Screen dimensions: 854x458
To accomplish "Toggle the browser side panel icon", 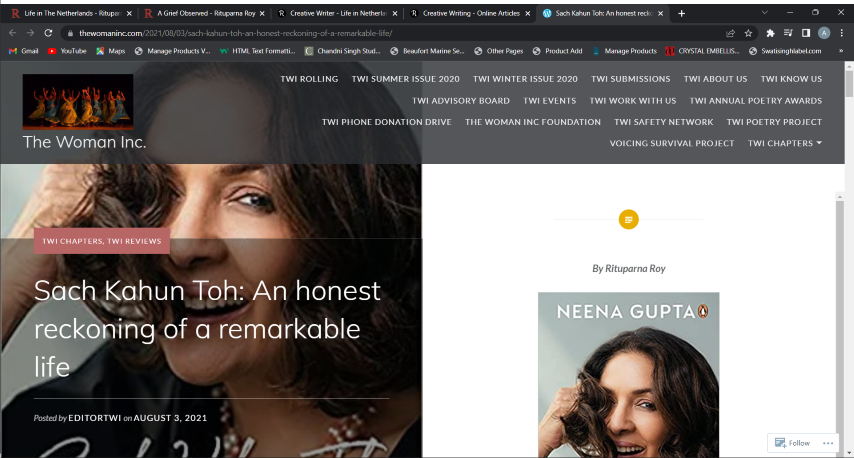I will pyautogui.click(x=806, y=33).
